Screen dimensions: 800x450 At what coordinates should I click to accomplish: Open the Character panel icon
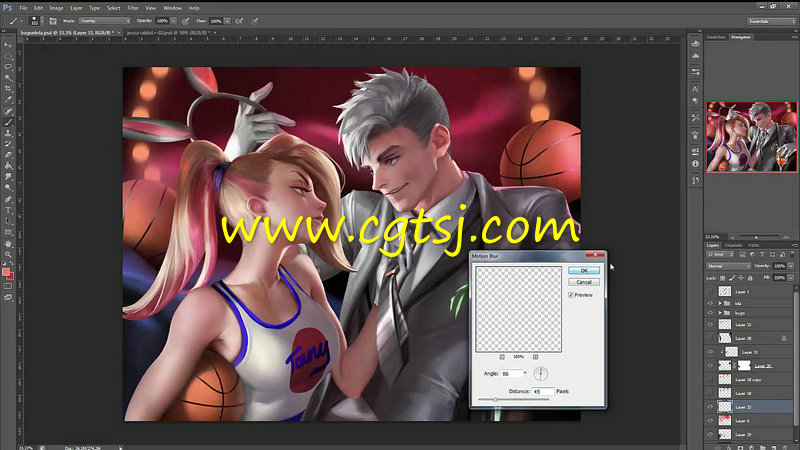(695, 89)
